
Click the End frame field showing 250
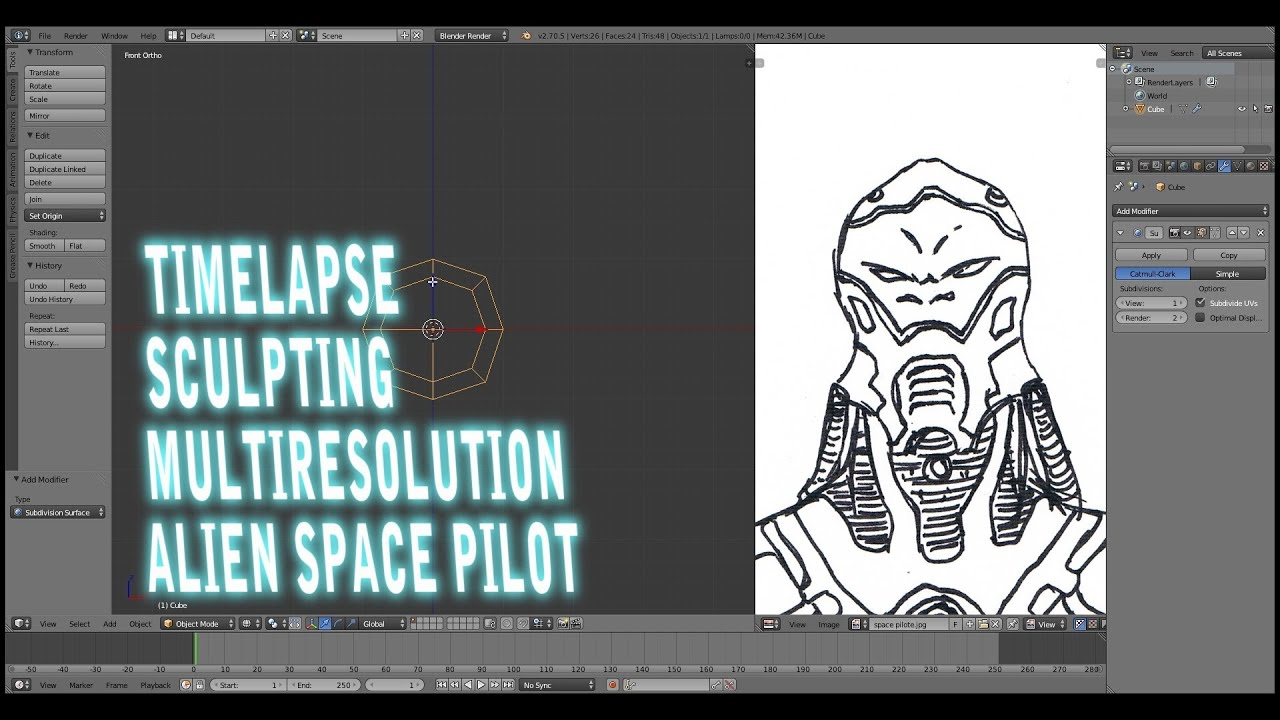click(x=325, y=685)
